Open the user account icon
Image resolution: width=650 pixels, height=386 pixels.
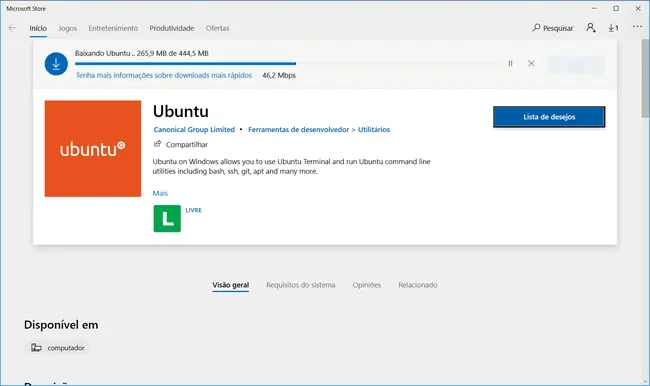[x=591, y=28]
